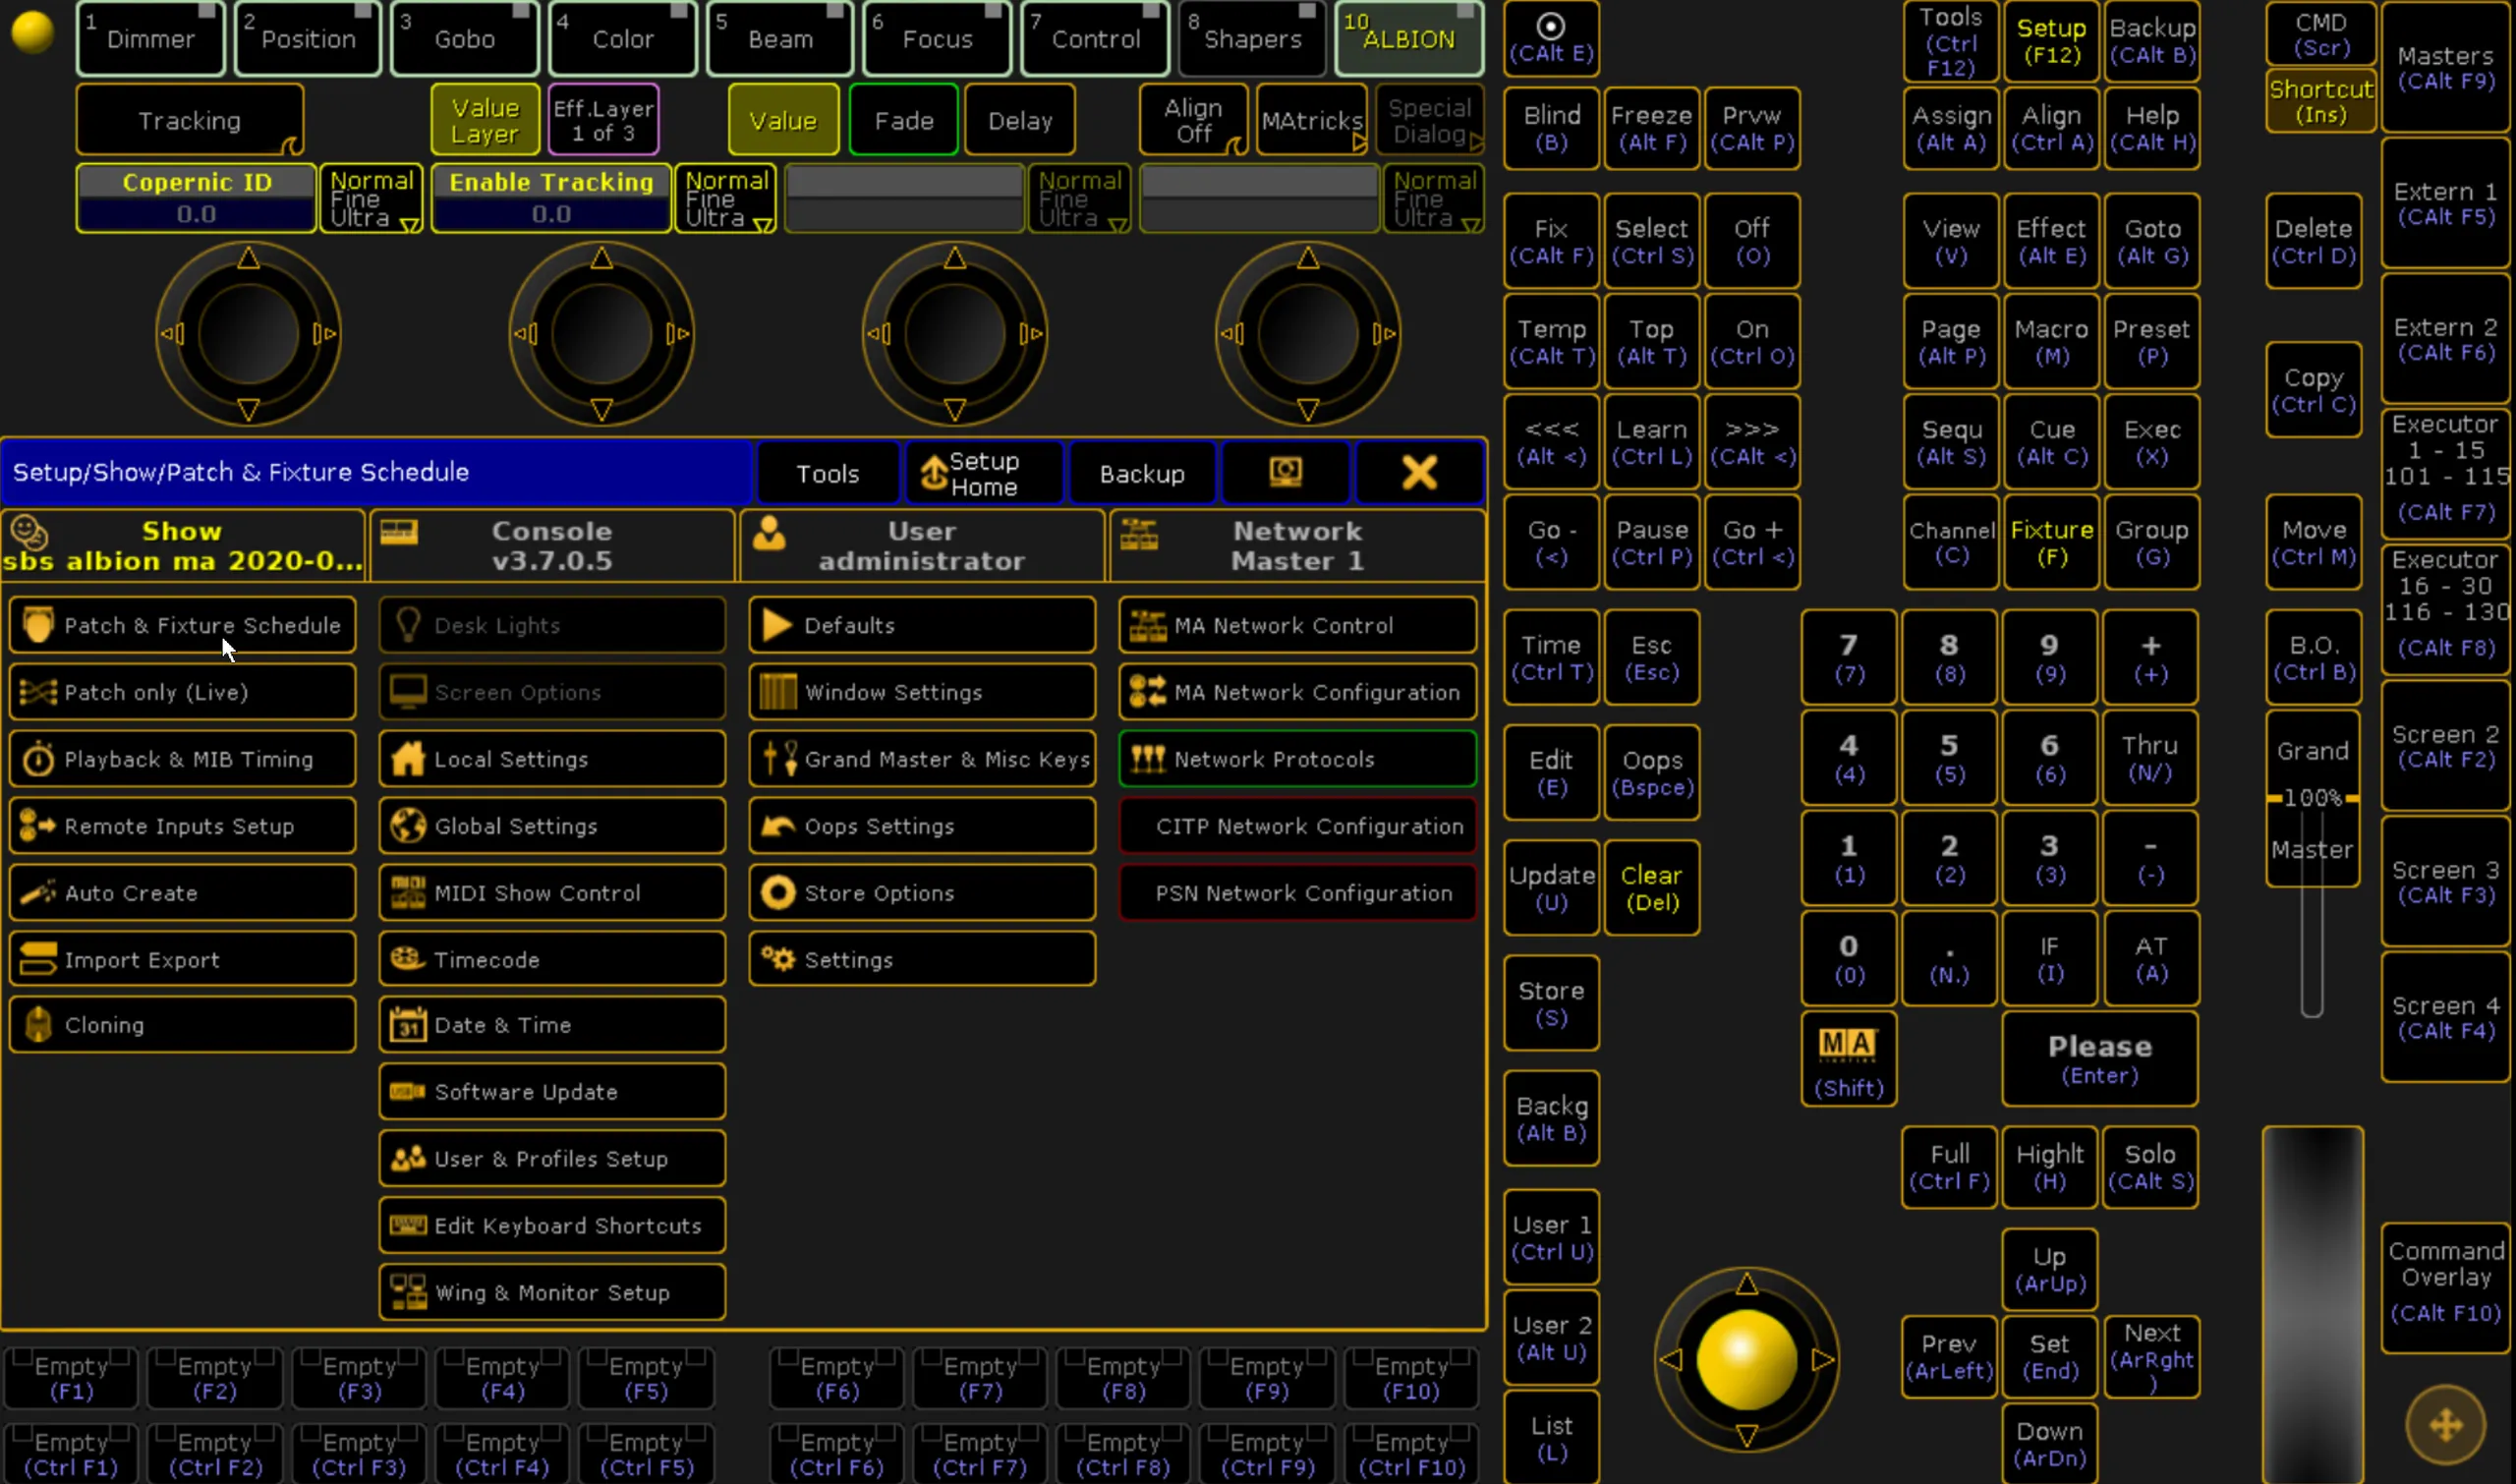
Task: Click the Copernic ID value field
Action: tap(196, 214)
